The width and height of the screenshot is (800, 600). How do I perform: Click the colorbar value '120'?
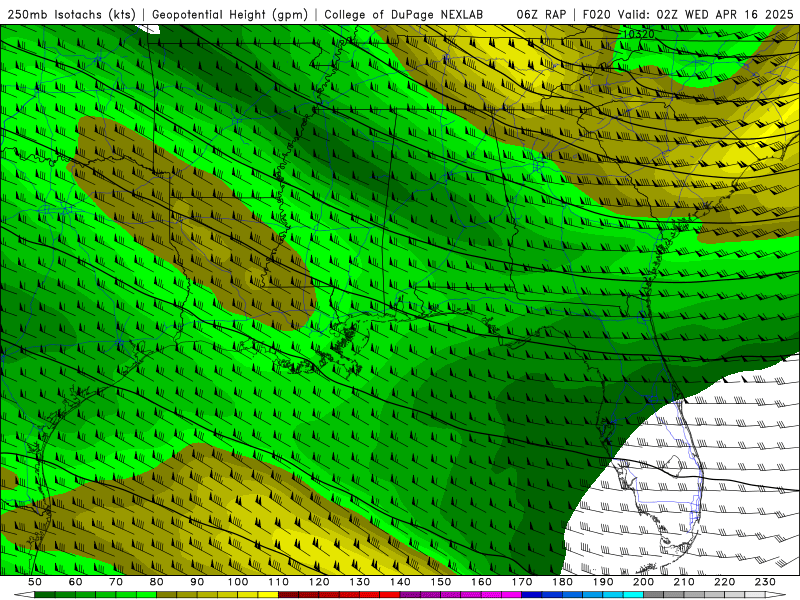(x=319, y=582)
